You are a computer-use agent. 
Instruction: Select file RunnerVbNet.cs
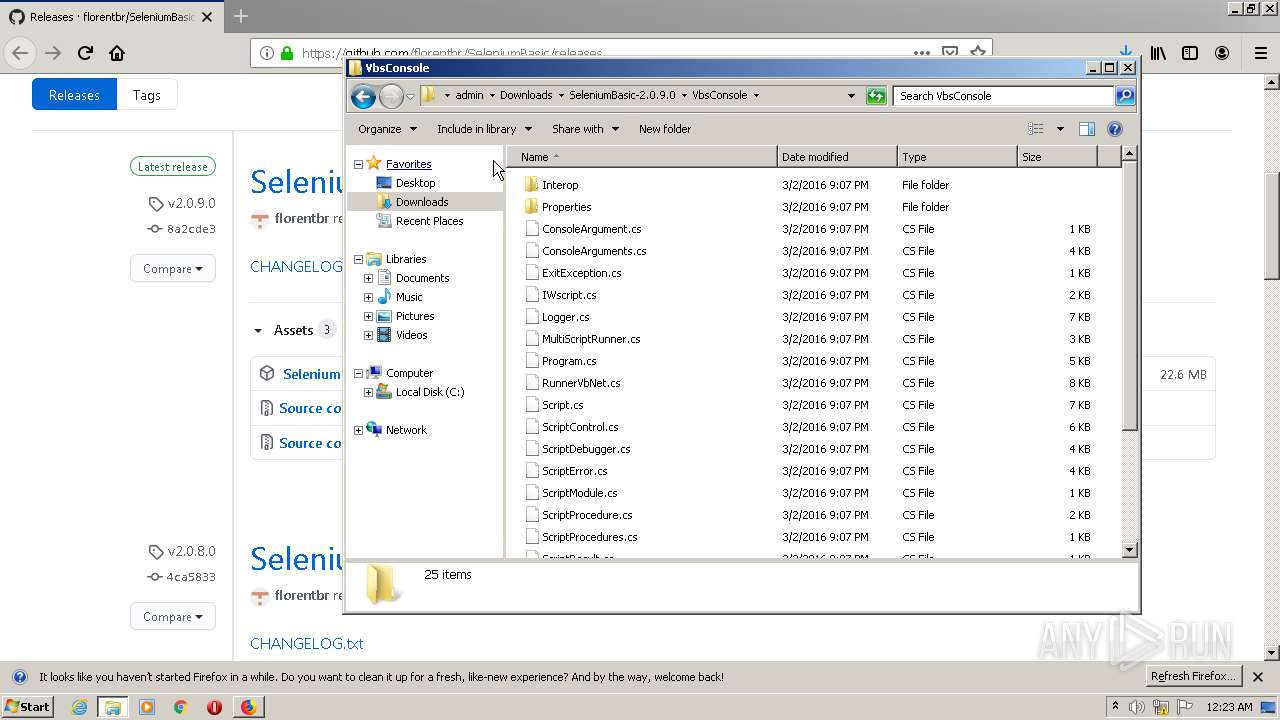pos(581,383)
